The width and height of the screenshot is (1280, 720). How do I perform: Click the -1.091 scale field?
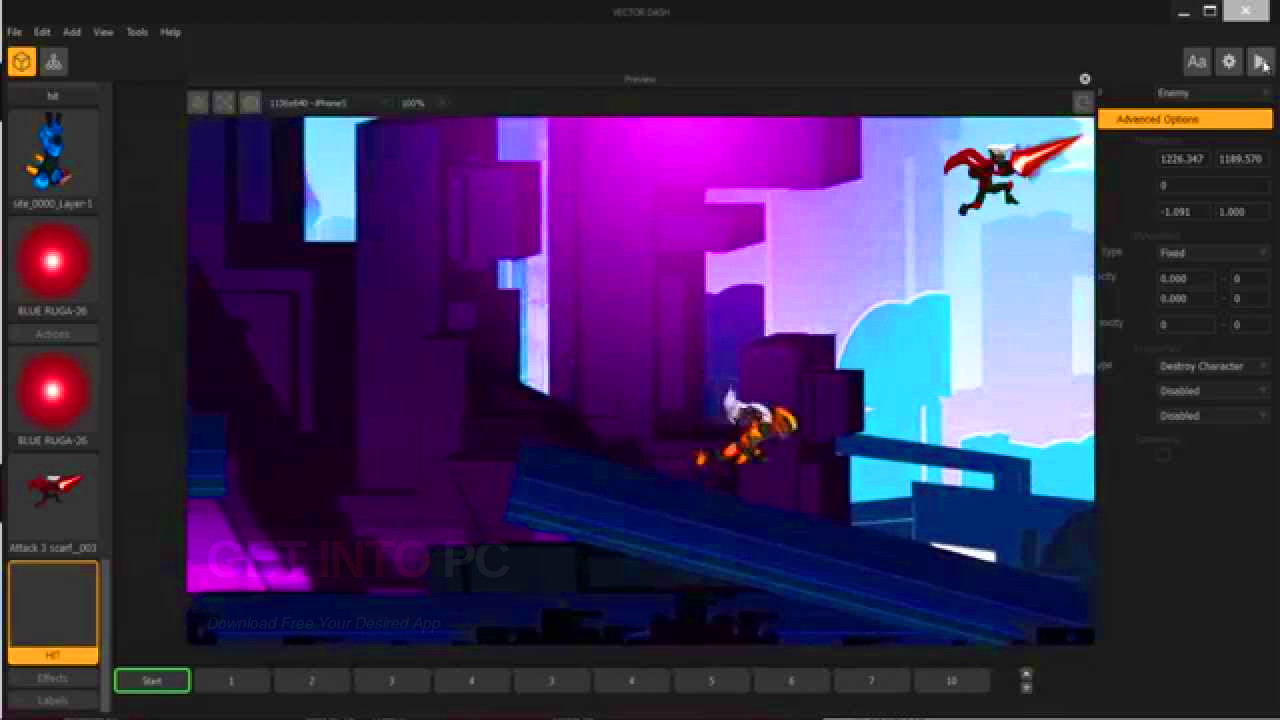pyautogui.click(x=1182, y=212)
